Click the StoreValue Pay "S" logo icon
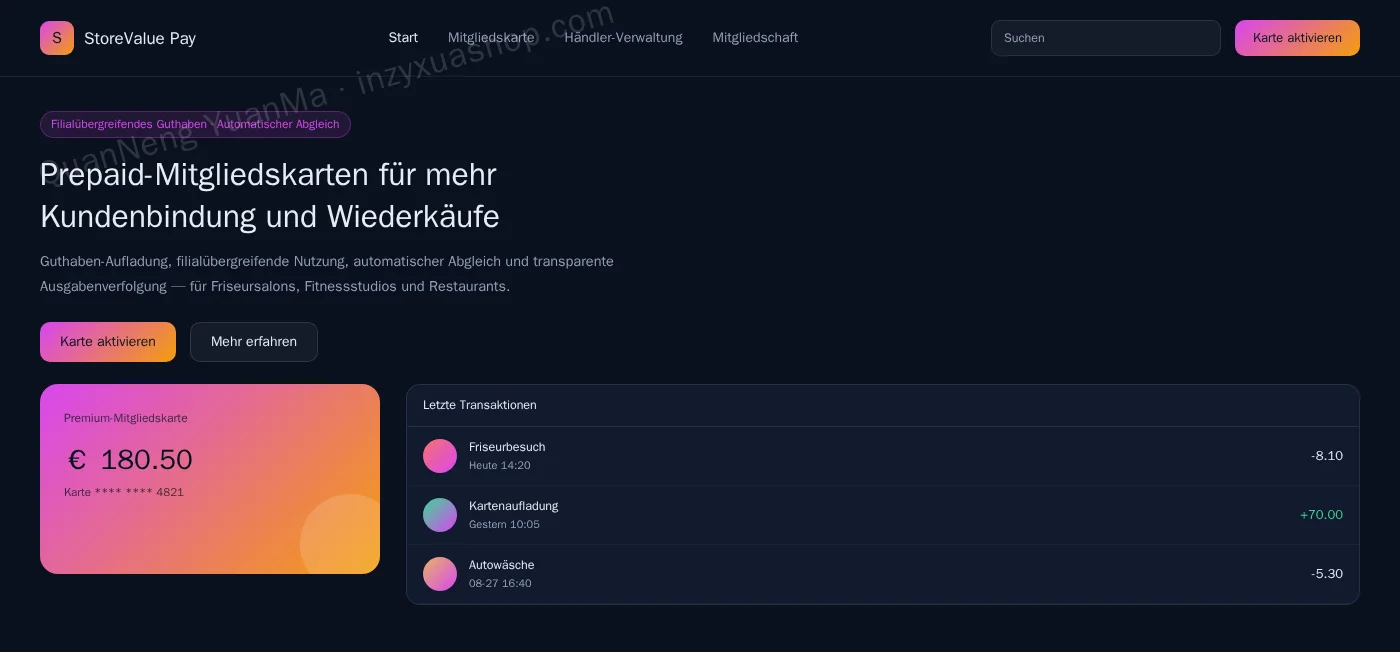 tap(57, 38)
